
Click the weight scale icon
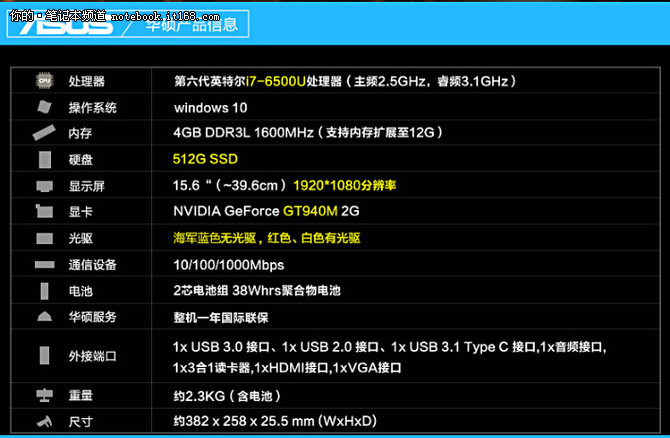coord(44,395)
